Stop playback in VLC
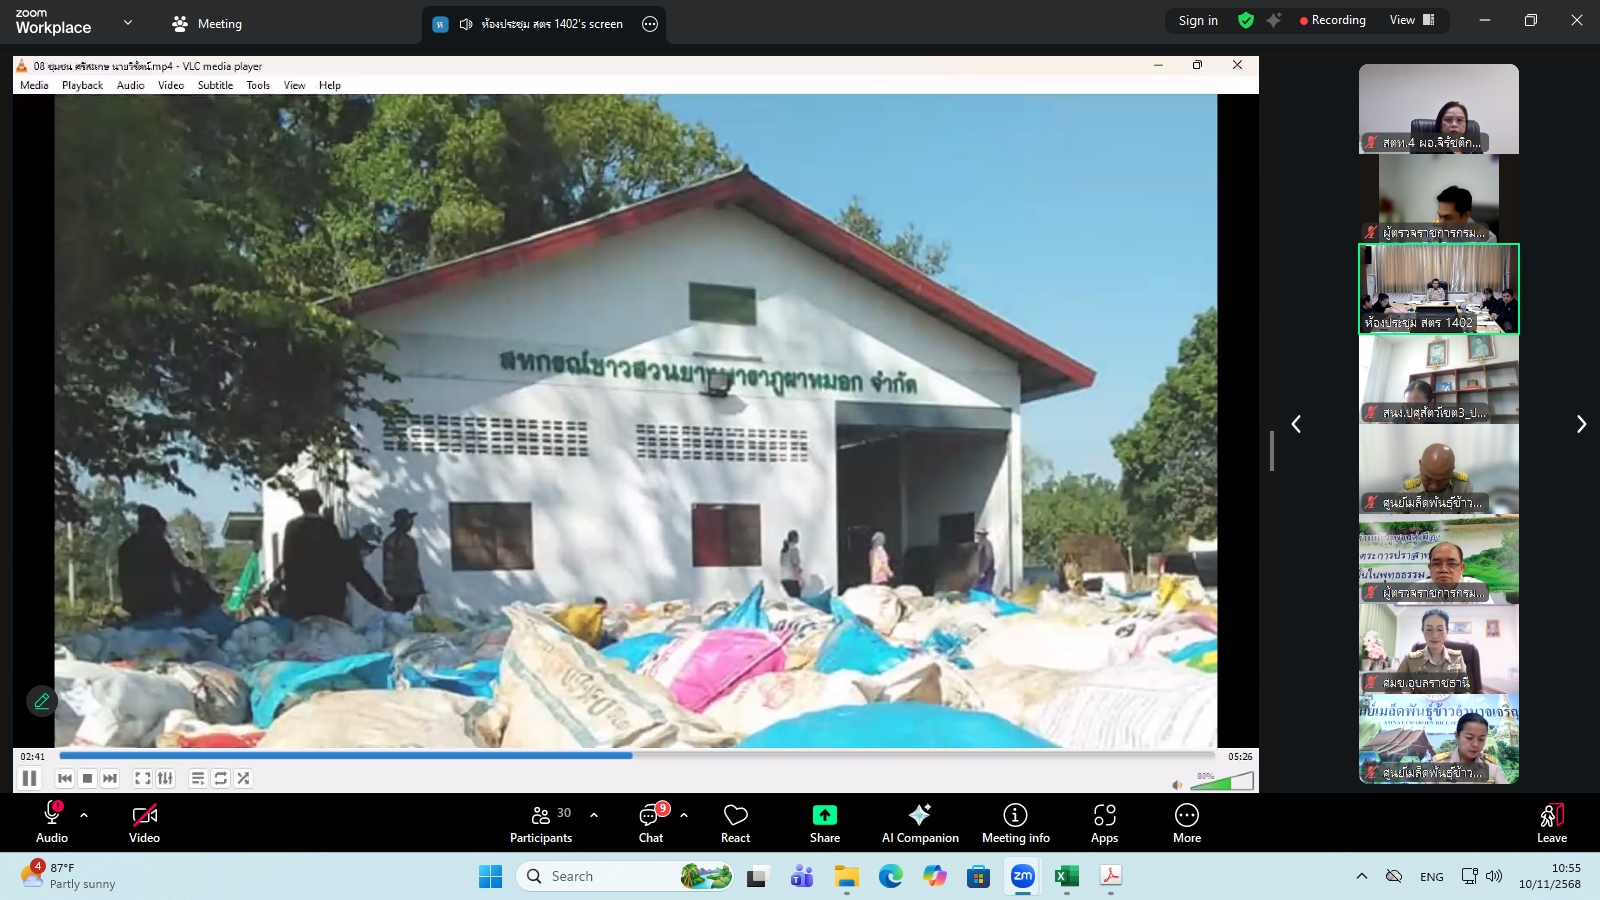Viewport: 1600px width, 900px height. coord(88,777)
